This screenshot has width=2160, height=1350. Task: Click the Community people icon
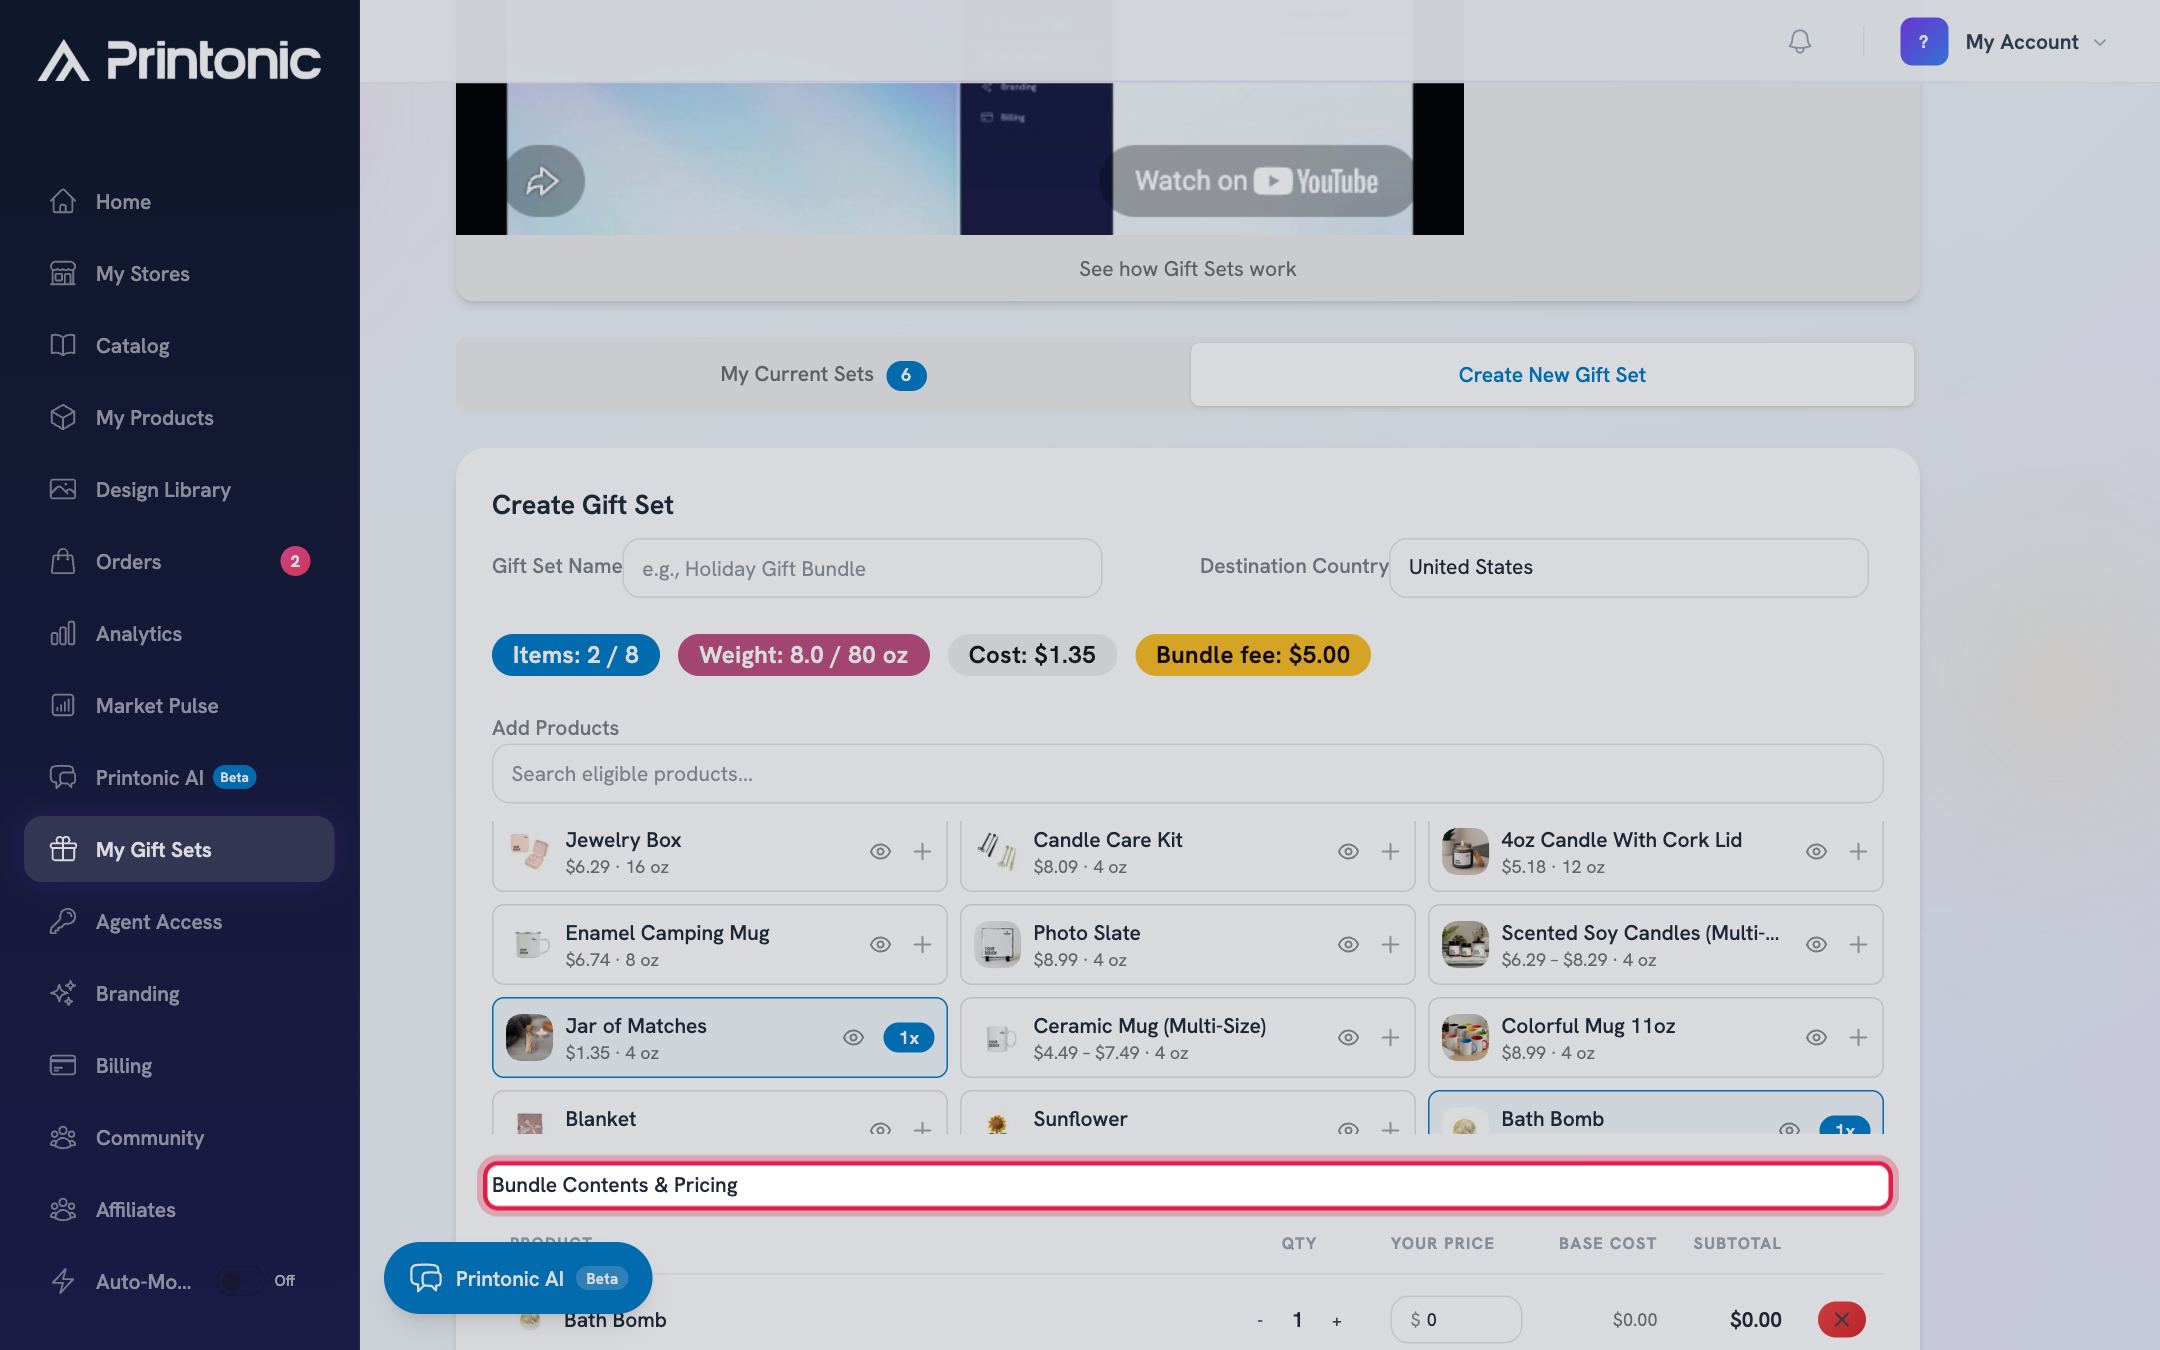(x=63, y=1138)
